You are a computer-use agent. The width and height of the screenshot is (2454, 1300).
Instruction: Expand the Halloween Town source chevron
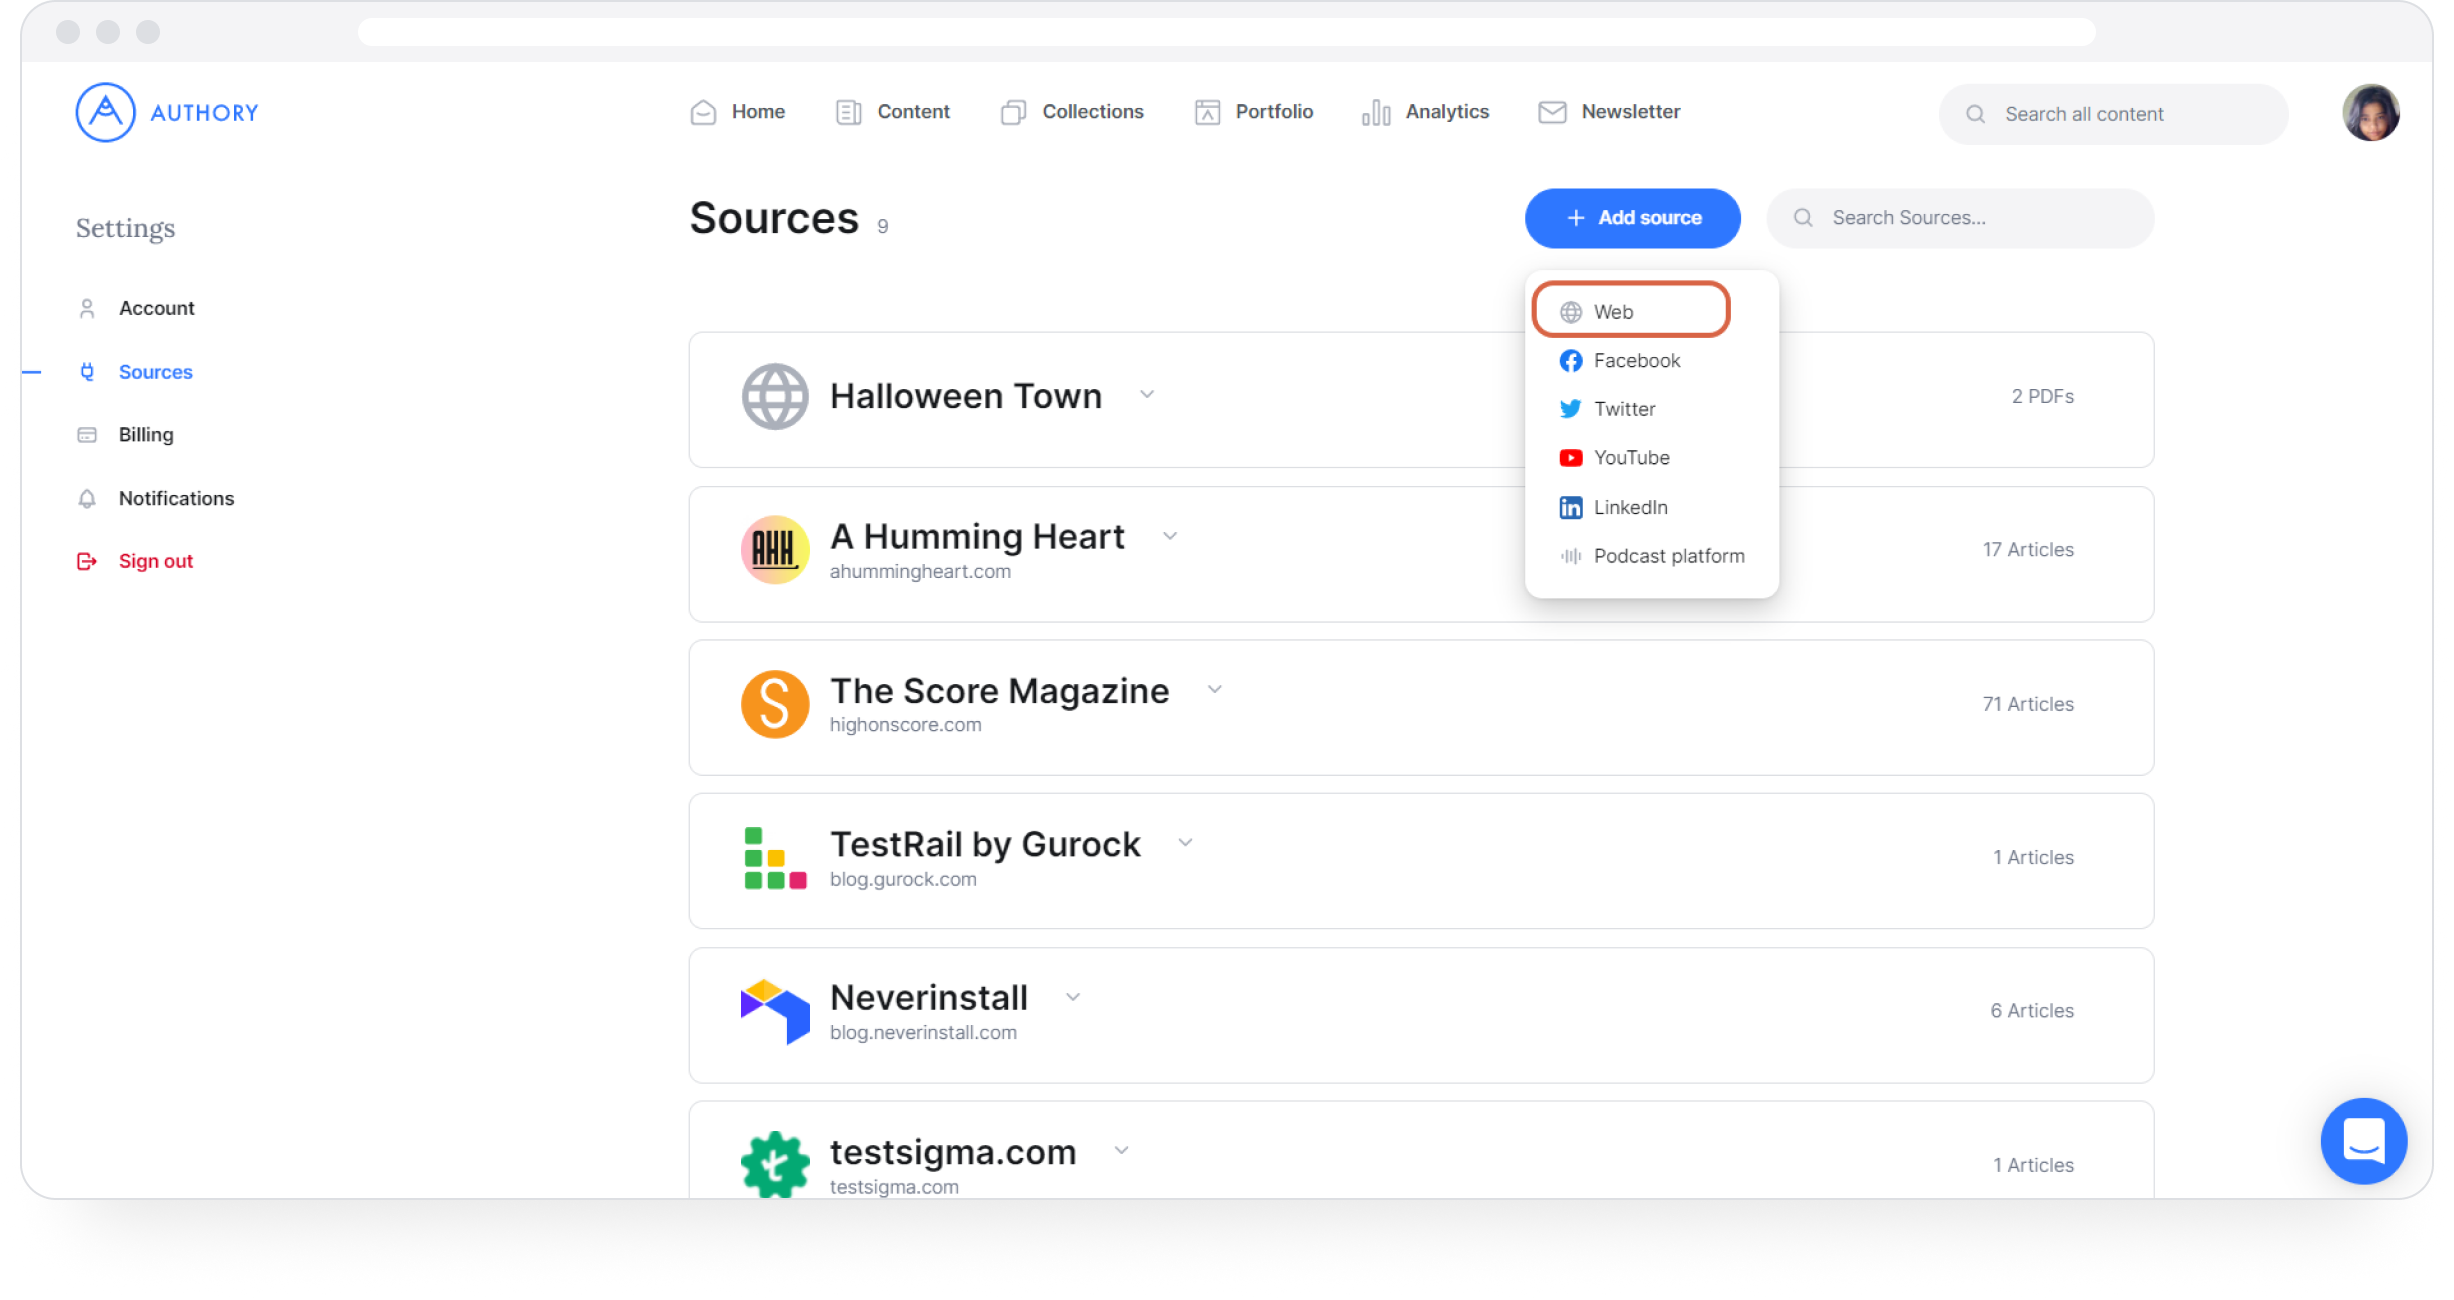click(1147, 394)
